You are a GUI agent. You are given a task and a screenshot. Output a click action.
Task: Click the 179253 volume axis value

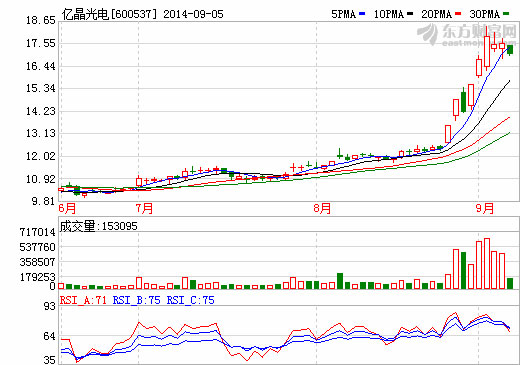37,277
